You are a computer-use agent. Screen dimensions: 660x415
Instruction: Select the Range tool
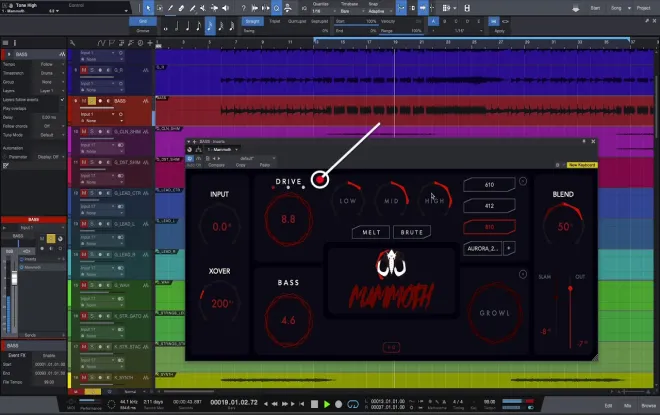coord(160,8)
